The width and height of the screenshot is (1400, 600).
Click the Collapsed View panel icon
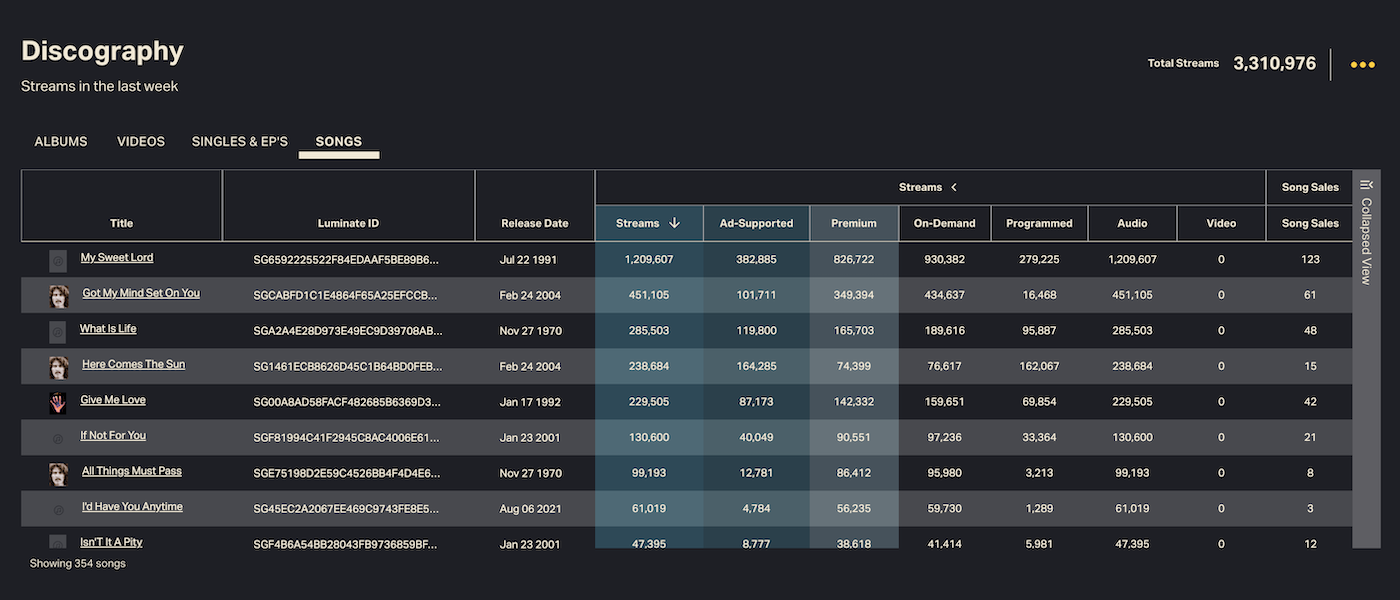pos(1366,185)
